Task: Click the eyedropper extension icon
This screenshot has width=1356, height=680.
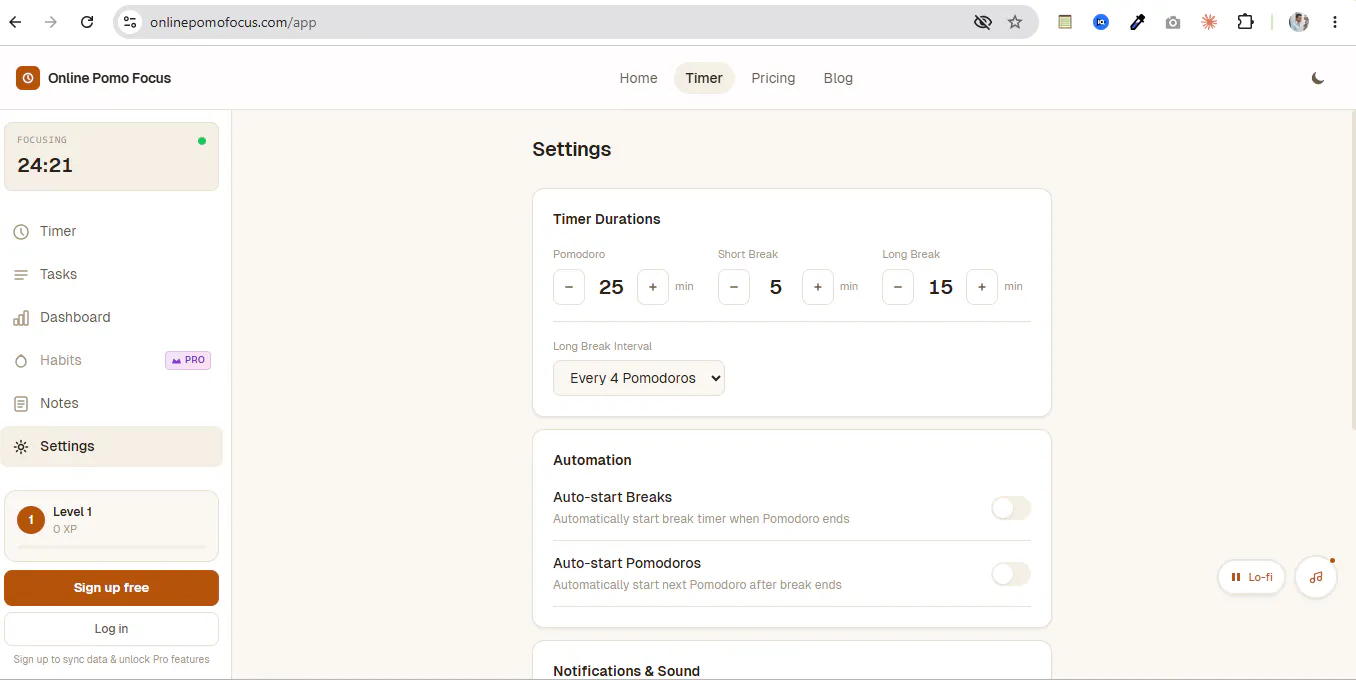Action: pyautogui.click(x=1137, y=22)
